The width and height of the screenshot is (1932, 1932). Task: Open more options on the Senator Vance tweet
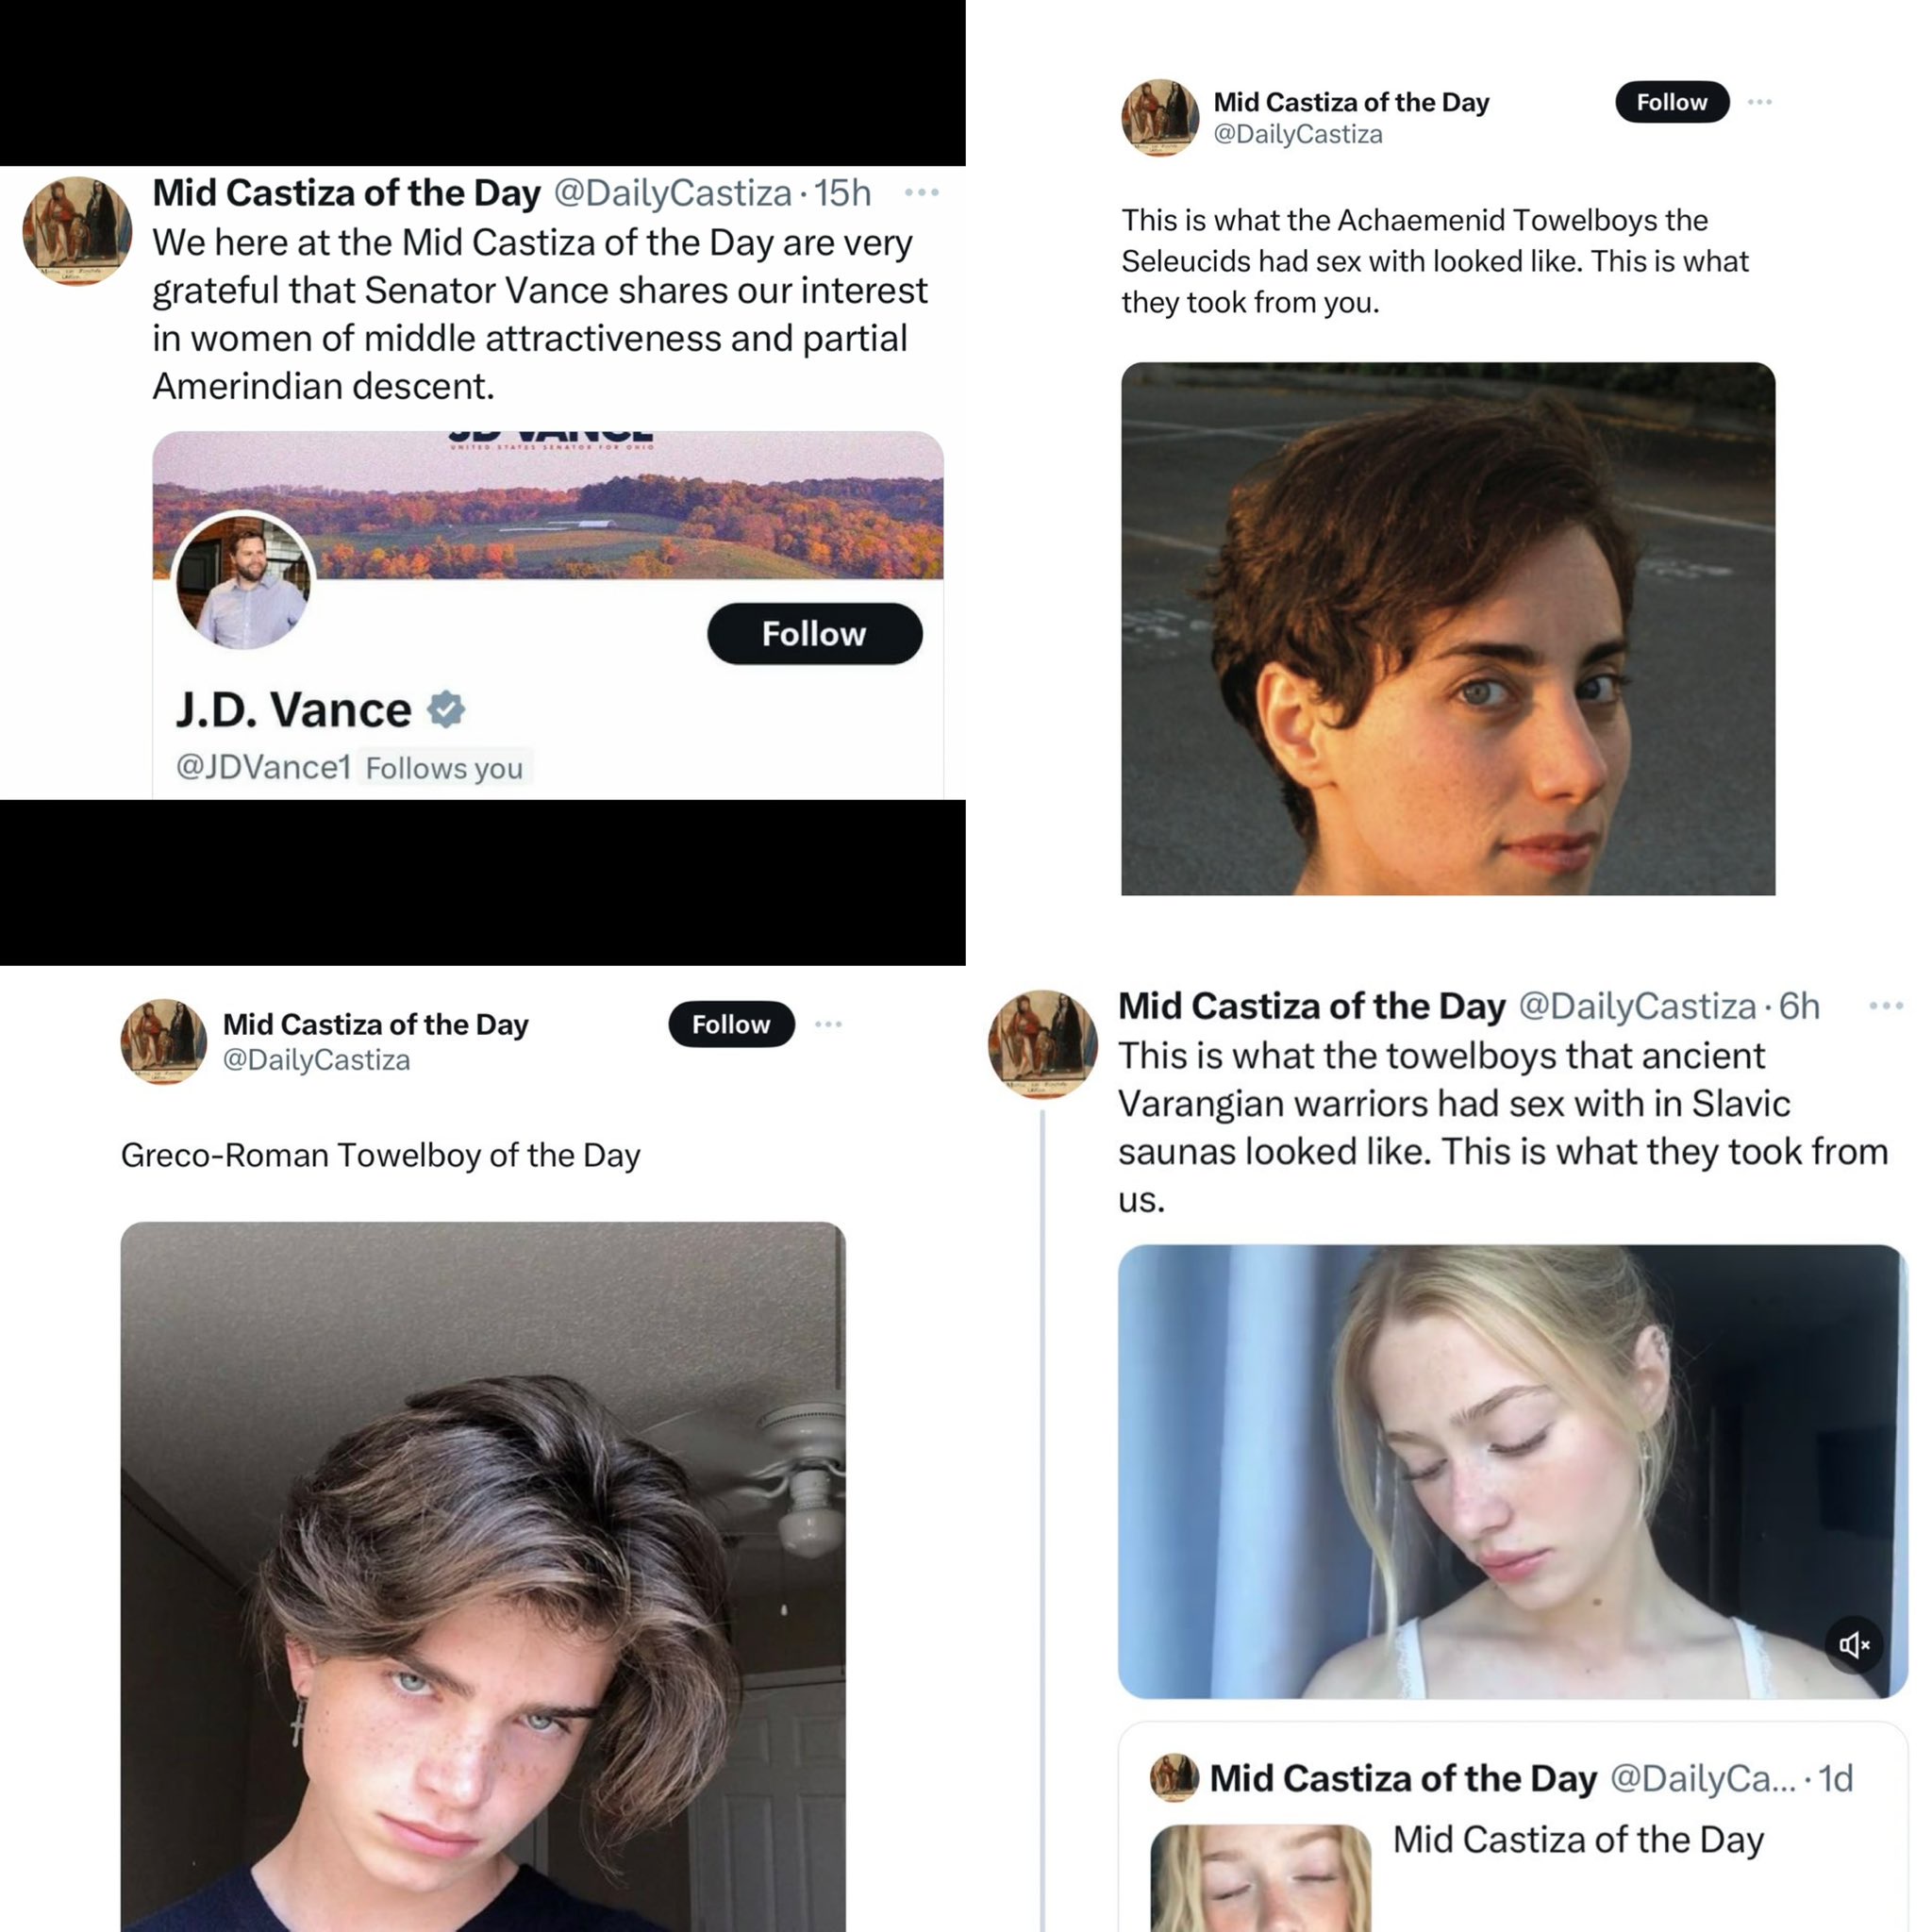920,192
